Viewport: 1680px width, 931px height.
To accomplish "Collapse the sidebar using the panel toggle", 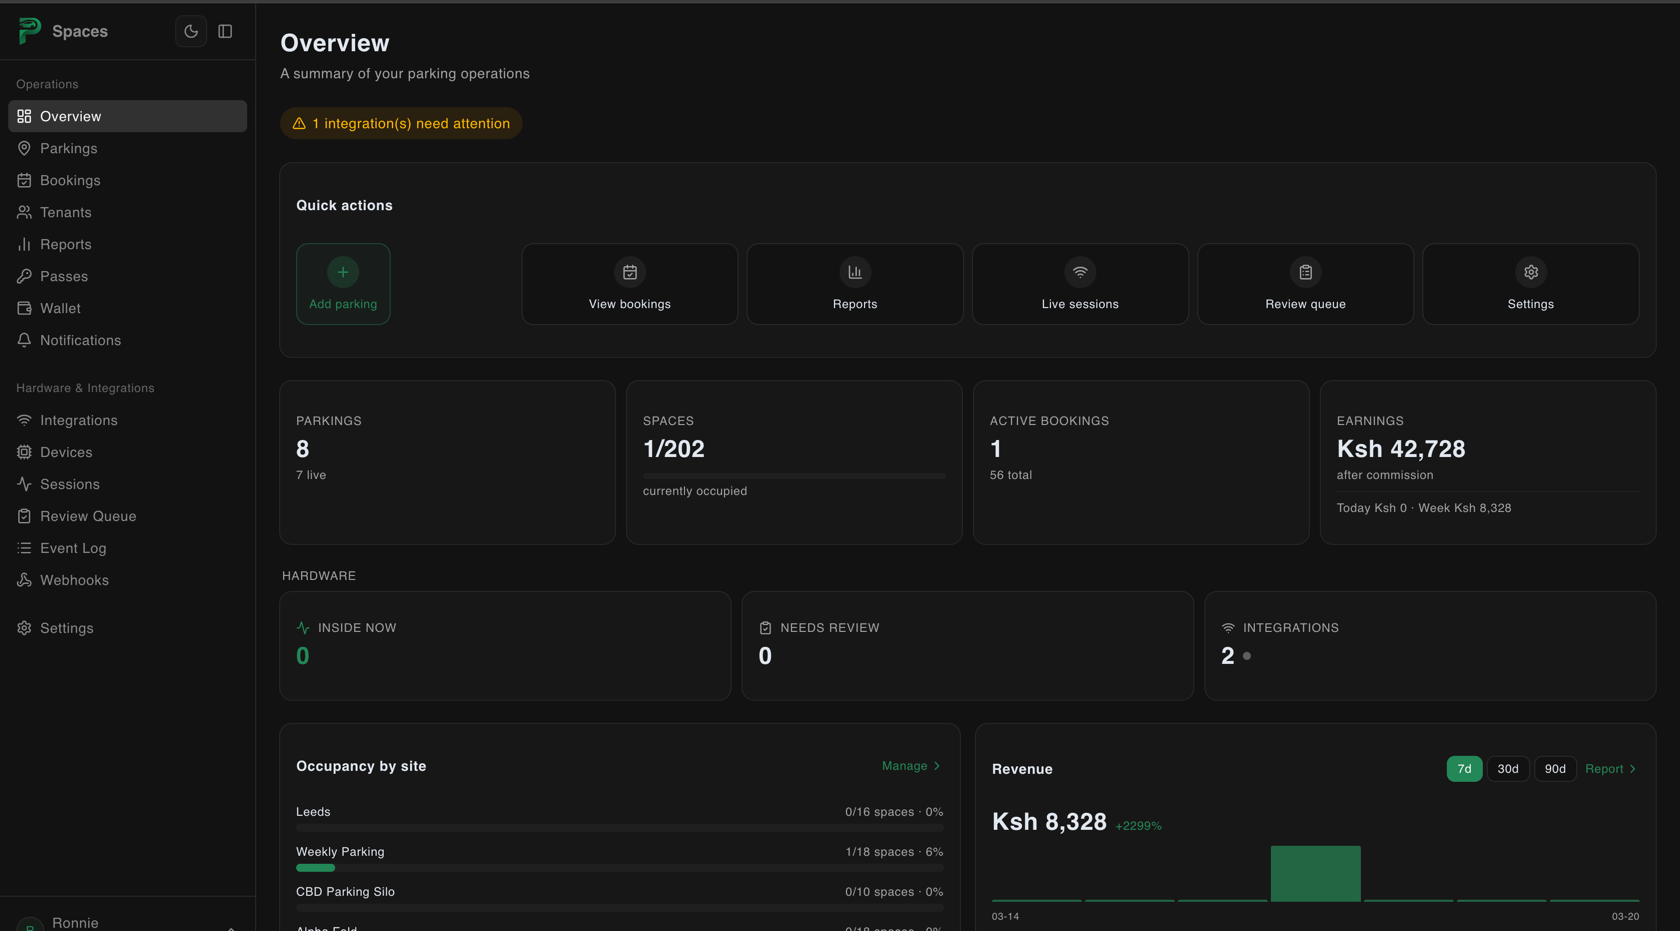I will coord(225,31).
